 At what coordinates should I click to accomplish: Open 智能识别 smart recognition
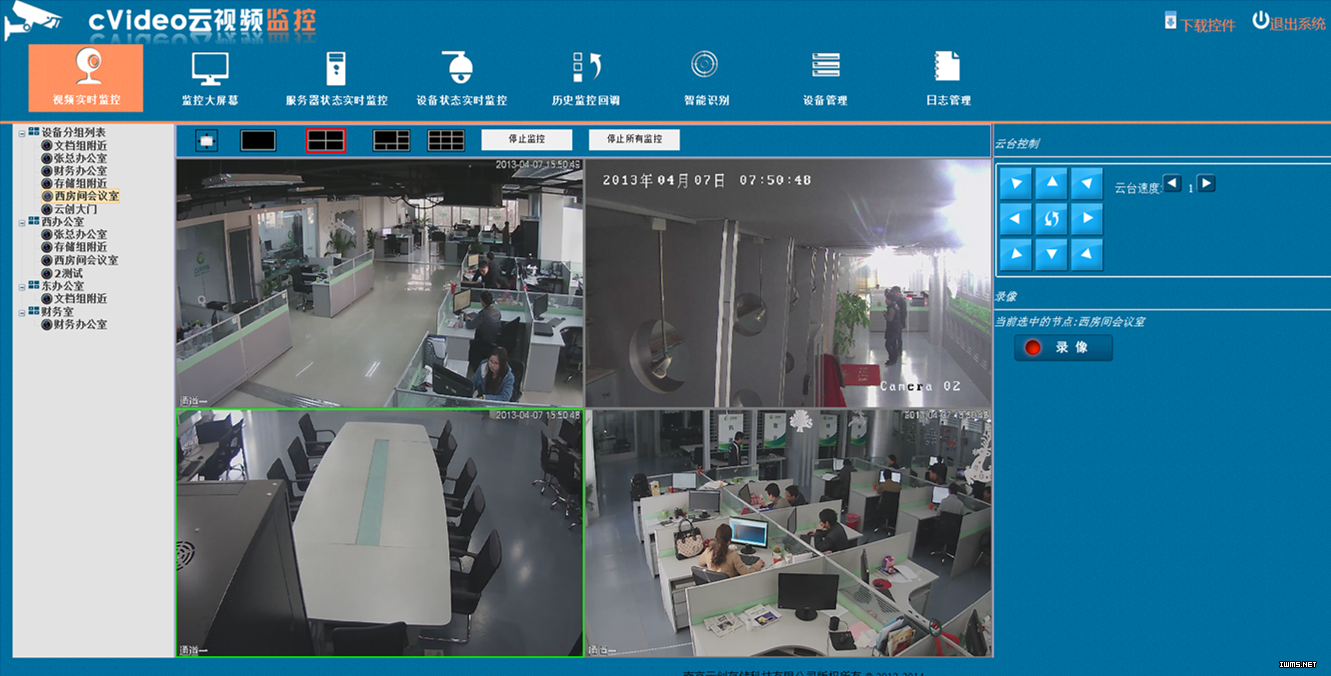click(x=705, y=79)
